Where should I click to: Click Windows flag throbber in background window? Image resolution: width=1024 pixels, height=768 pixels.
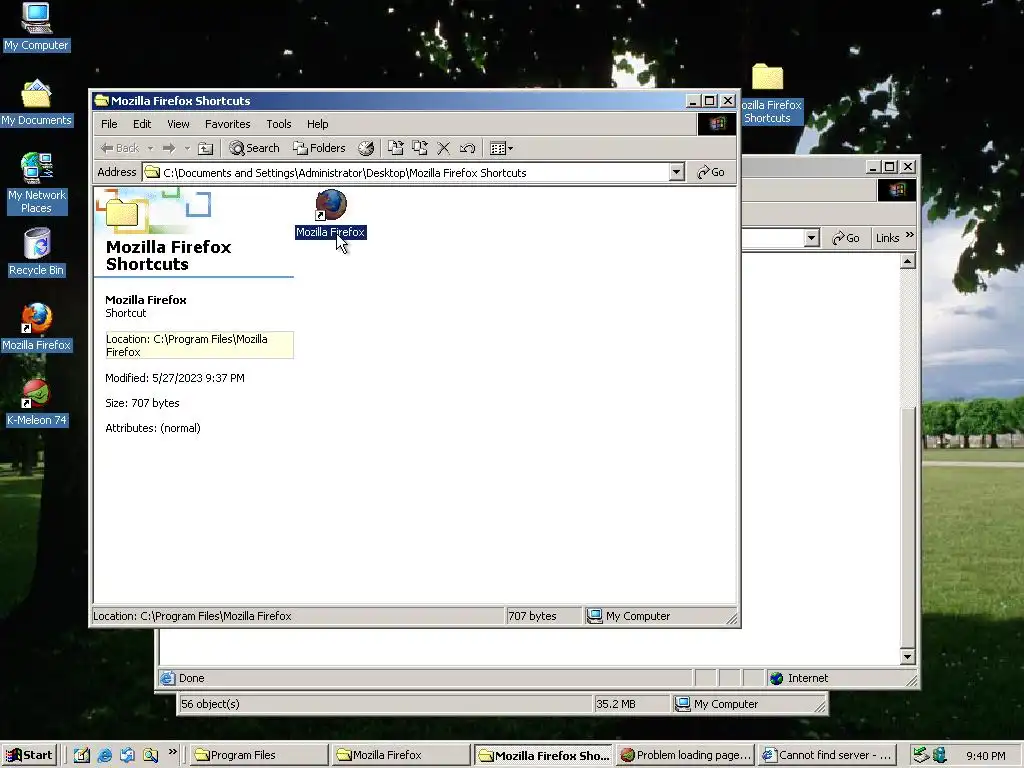click(x=897, y=190)
